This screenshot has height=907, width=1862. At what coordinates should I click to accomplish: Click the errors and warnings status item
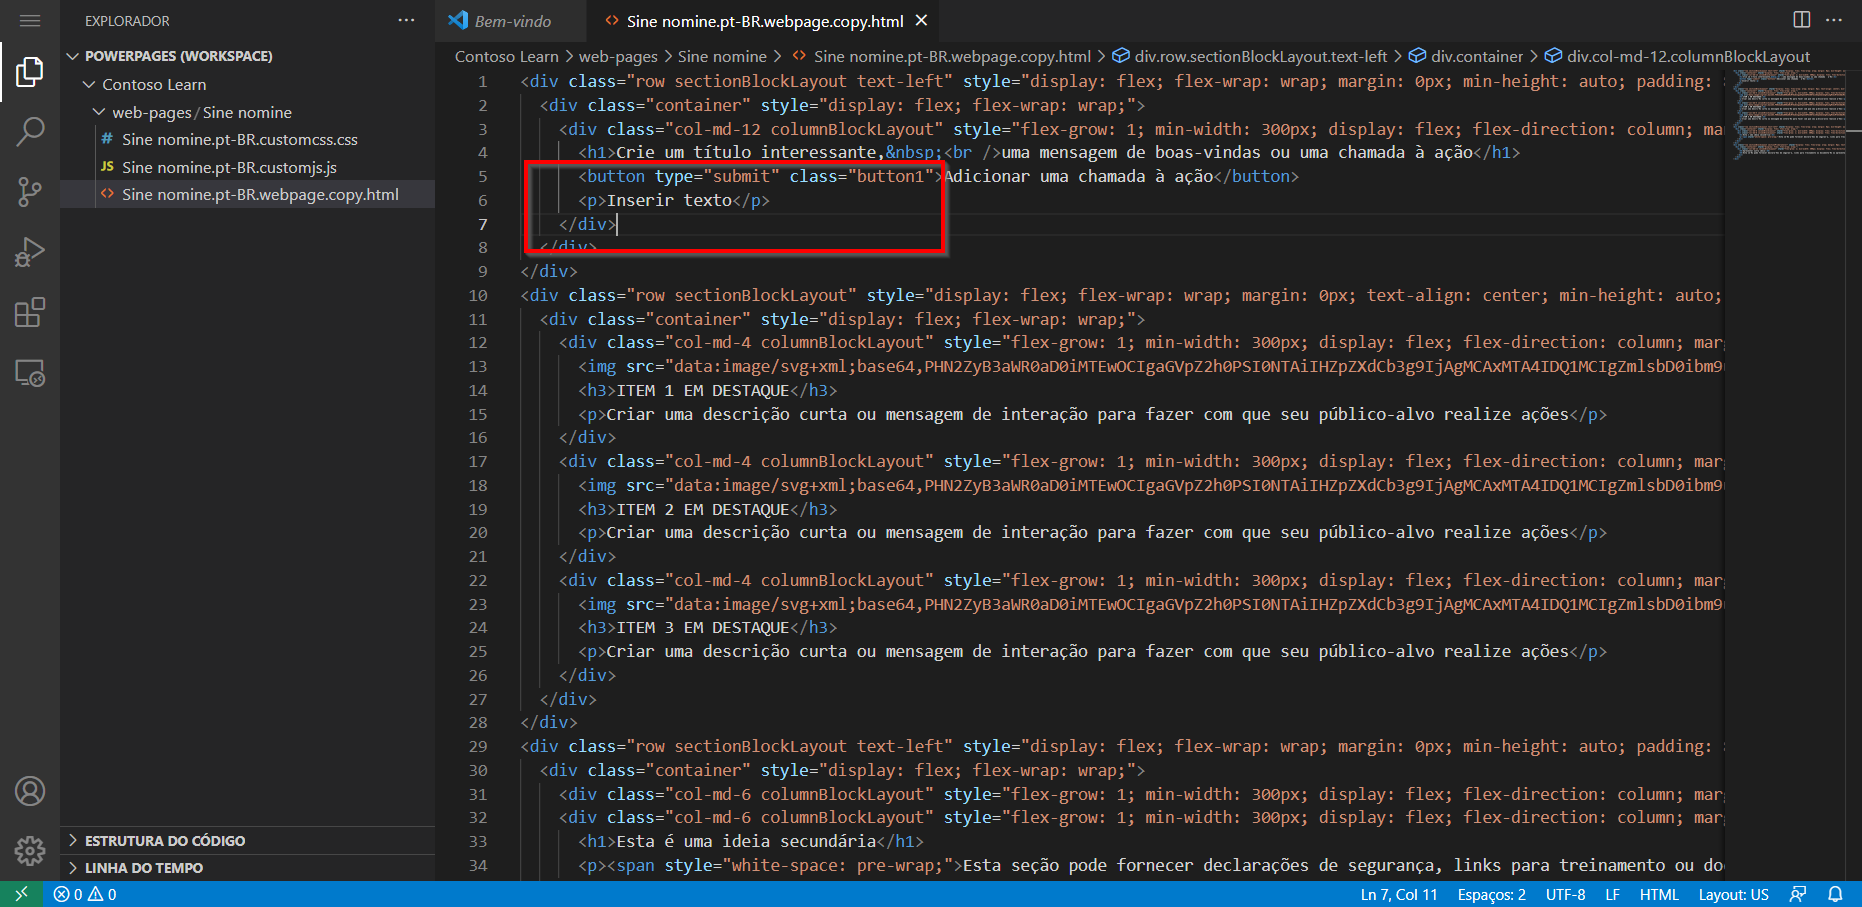coord(85,894)
